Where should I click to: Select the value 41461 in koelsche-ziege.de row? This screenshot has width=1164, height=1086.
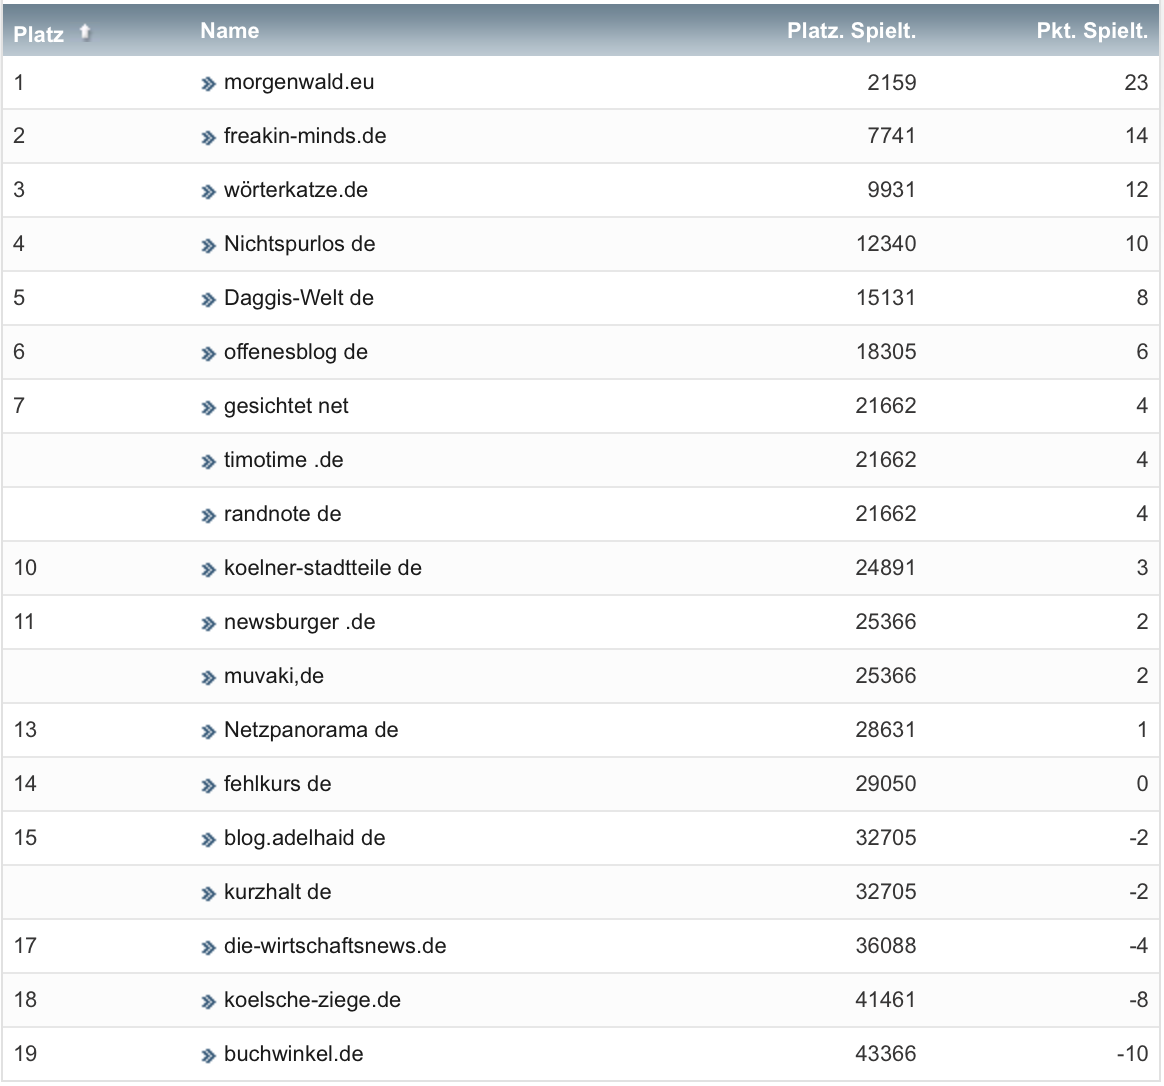pos(886,1000)
